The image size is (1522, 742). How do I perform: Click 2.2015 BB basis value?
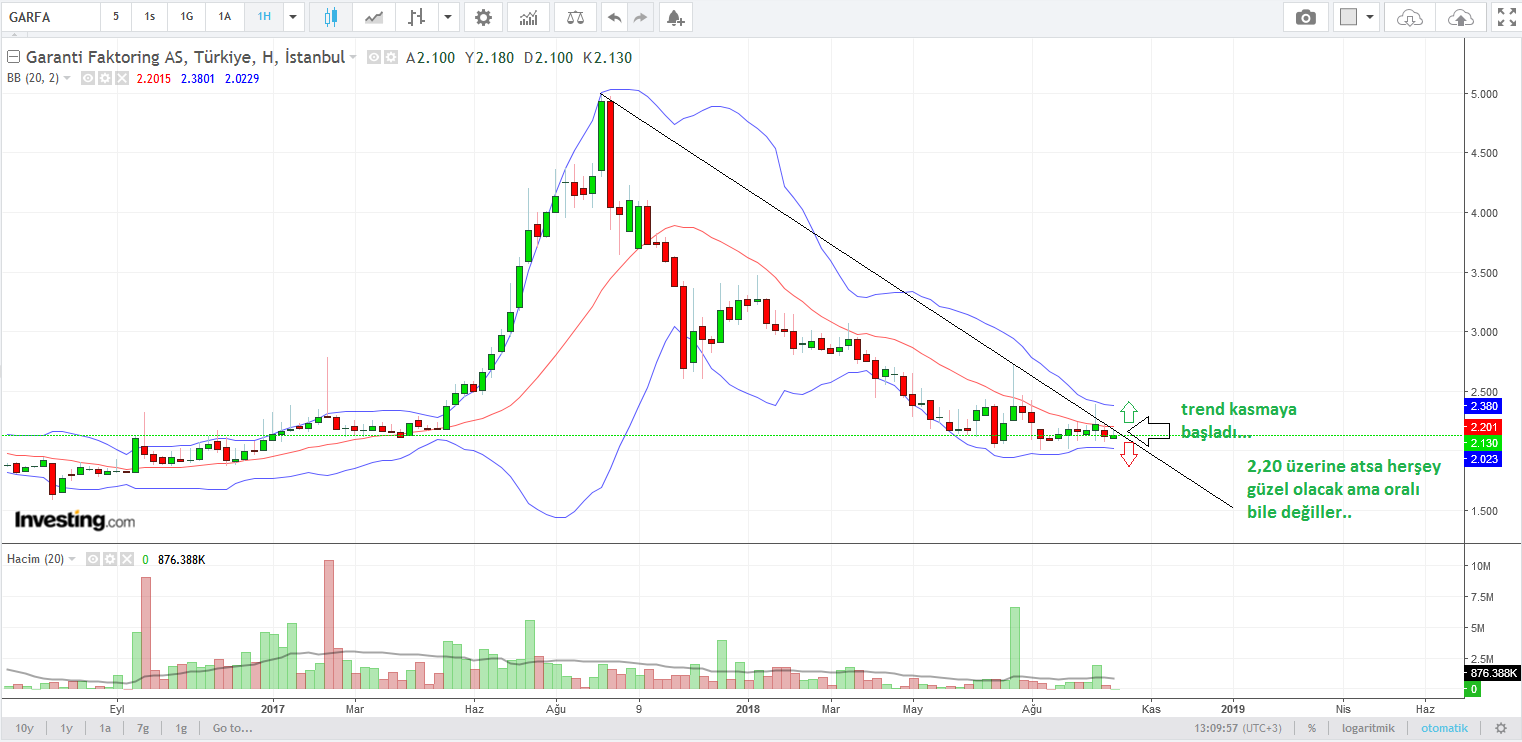[x=155, y=78]
